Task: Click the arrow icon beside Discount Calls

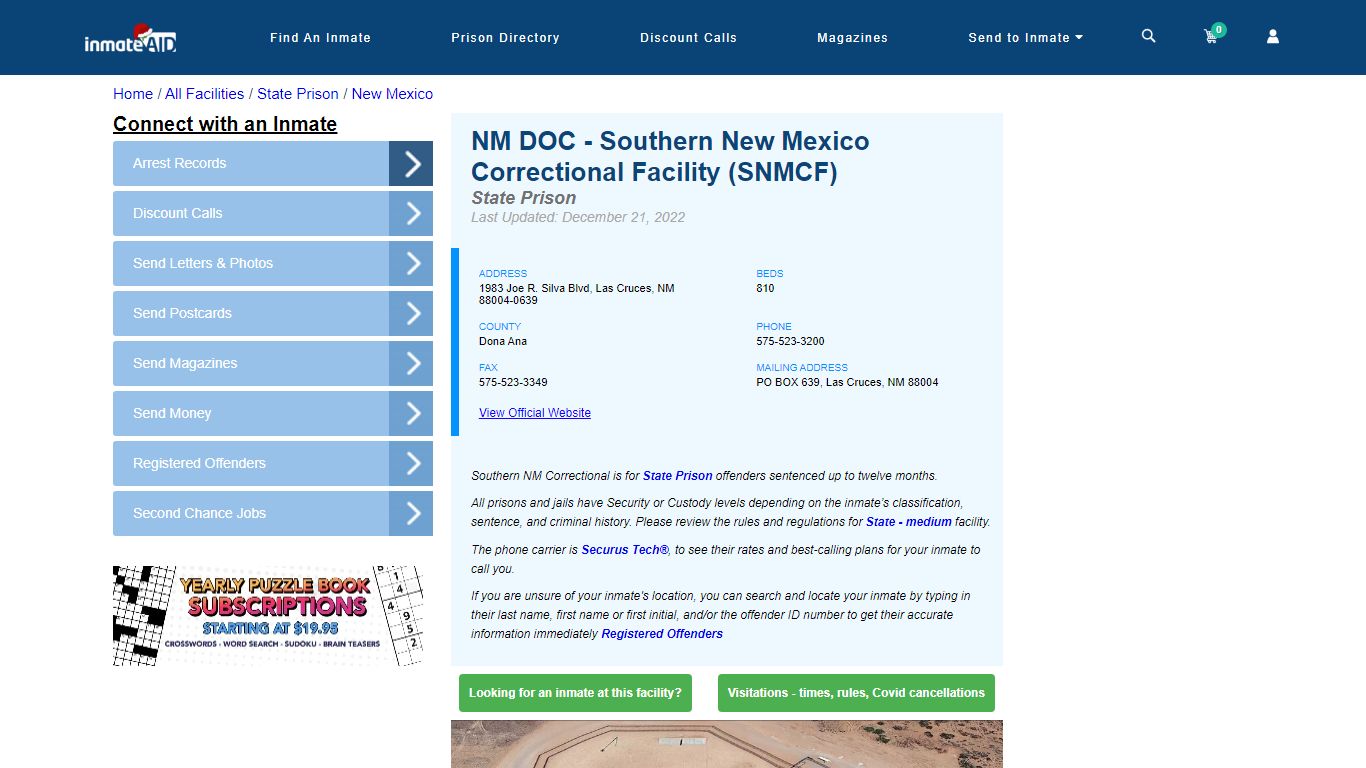Action: point(411,213)
